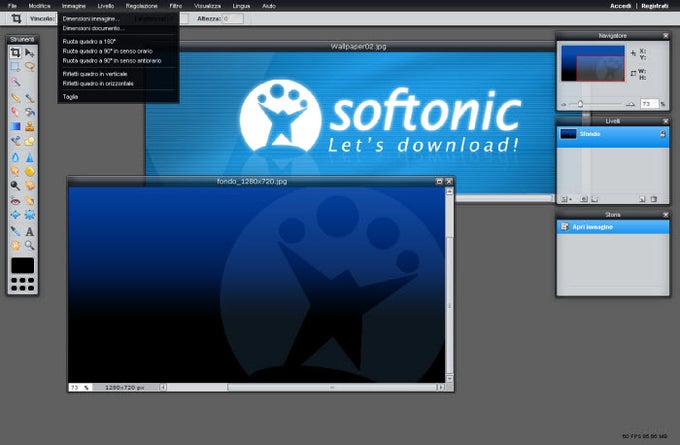Select the Clone Stamp tool
Viewport: 680px width, 445px height.
[29, 126]
